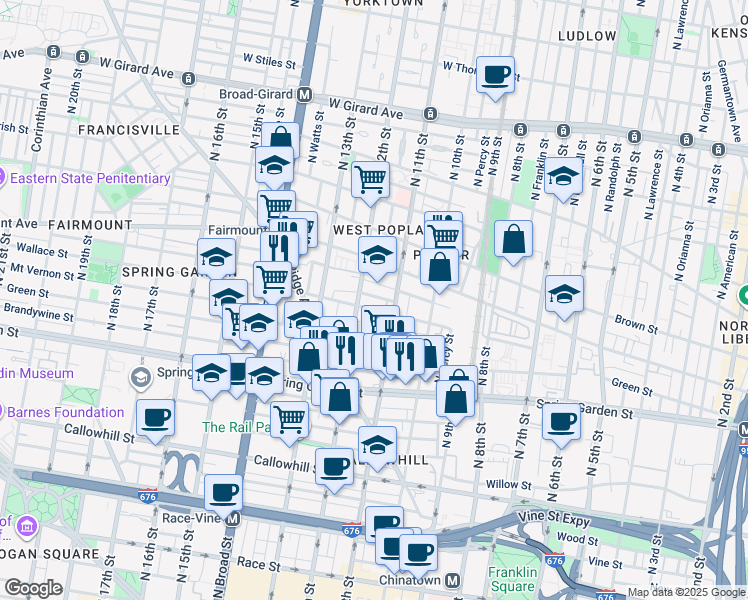Select coffee marker above Race-Vine station

(x=223, y=494)
